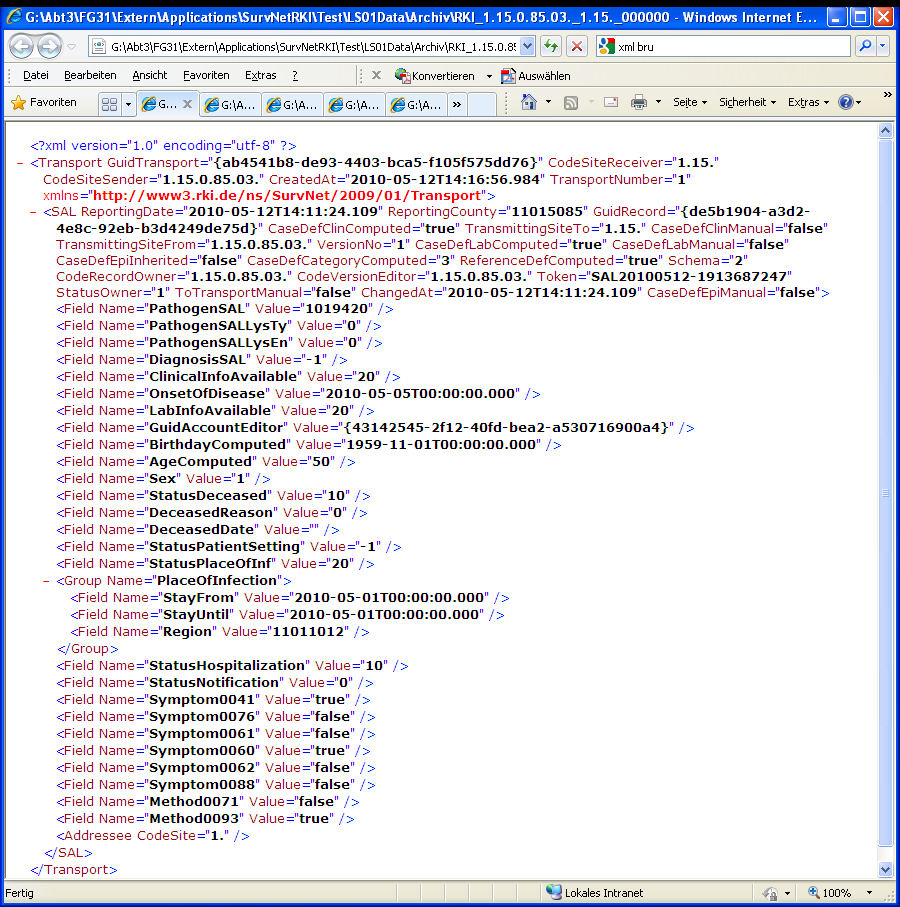900x907 pixels.
Task: Click the browser Back arrow button
Action: [x=21, y=46]
